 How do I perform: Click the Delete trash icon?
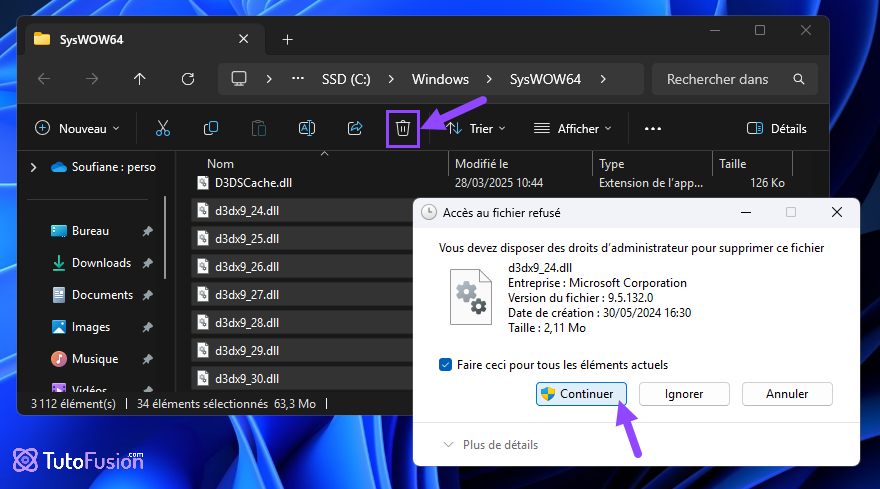(403, 129)
